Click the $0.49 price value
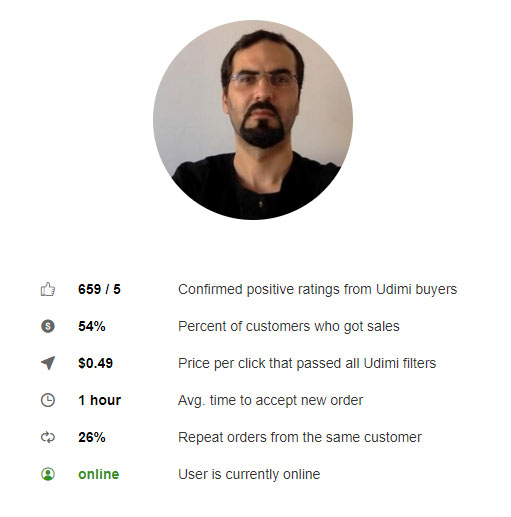This screenshot has width=511, height=517. point(95,363)
